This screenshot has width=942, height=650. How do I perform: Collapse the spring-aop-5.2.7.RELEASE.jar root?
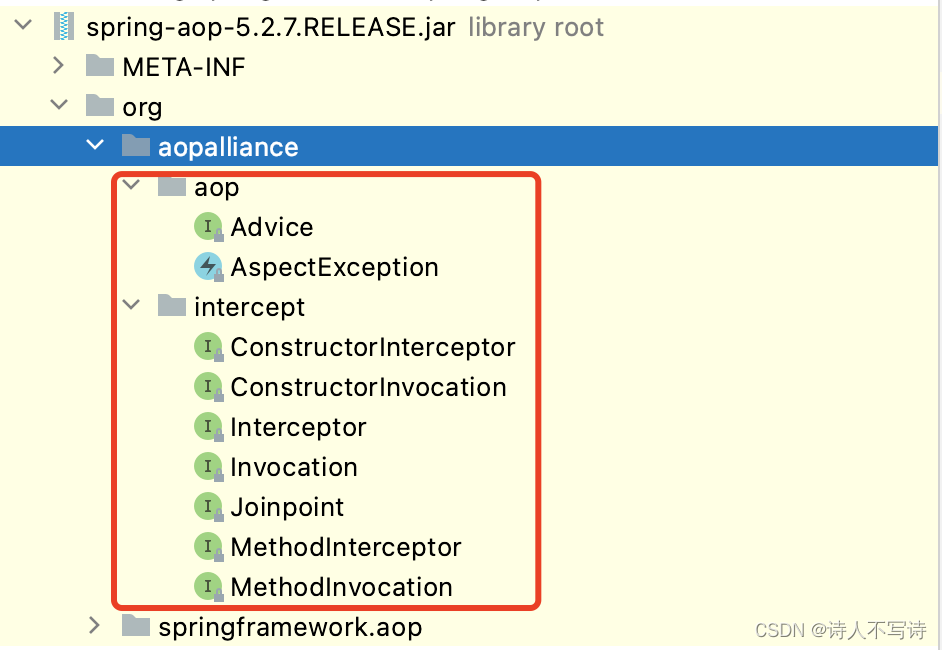point(22,26)
